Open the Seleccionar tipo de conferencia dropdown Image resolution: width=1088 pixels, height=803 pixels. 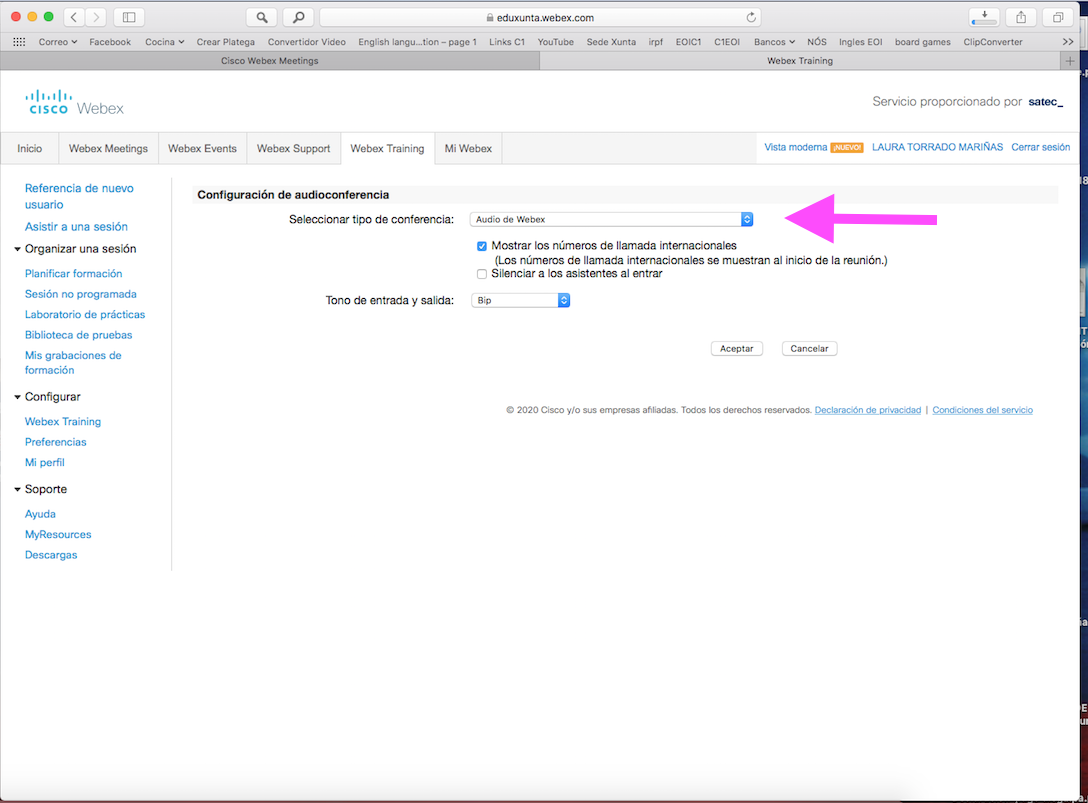(x=611, y=219)
